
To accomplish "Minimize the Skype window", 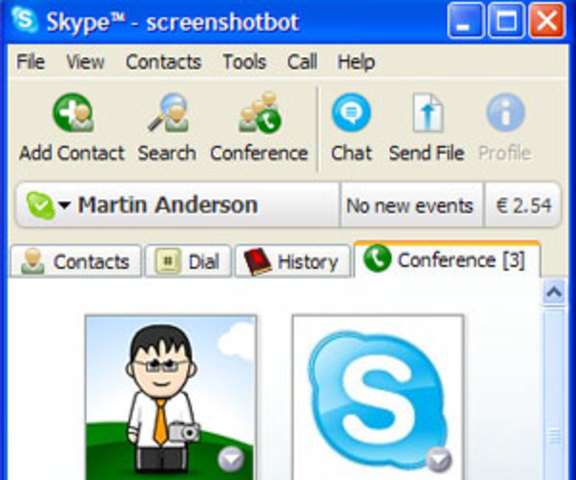I will coord(465,20).
